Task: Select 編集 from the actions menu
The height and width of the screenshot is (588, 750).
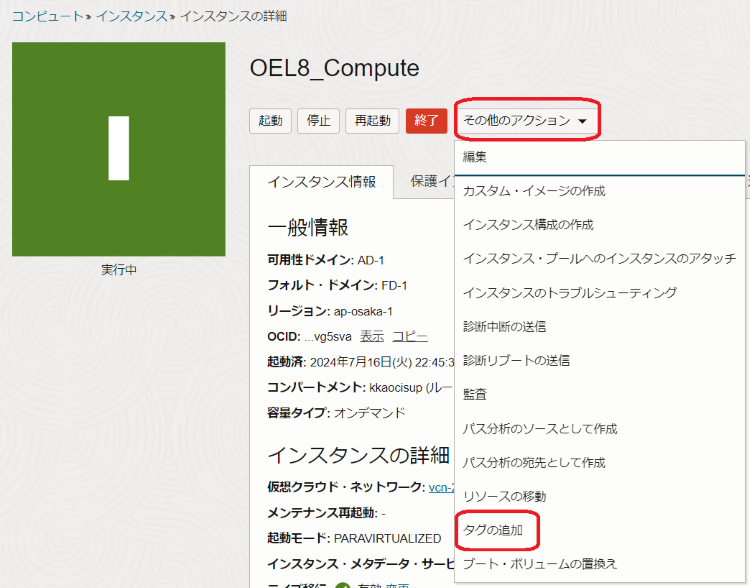Action: tap(475, 157)
